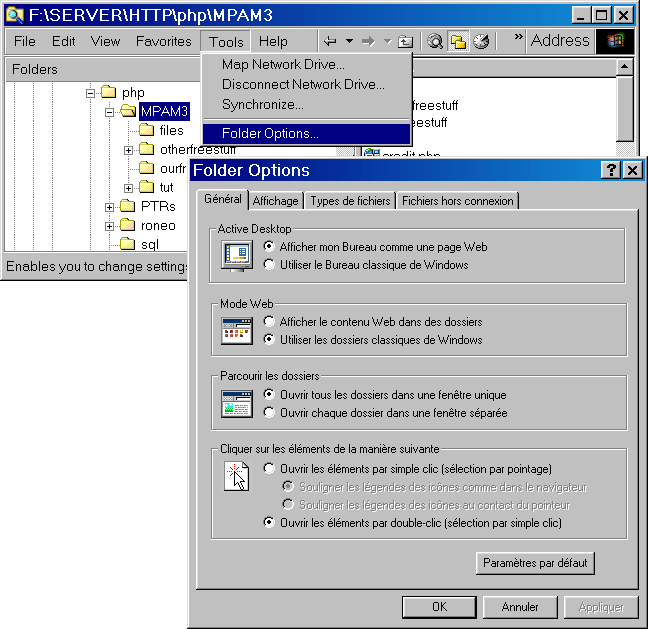Open the View menu

coord(105,41)
